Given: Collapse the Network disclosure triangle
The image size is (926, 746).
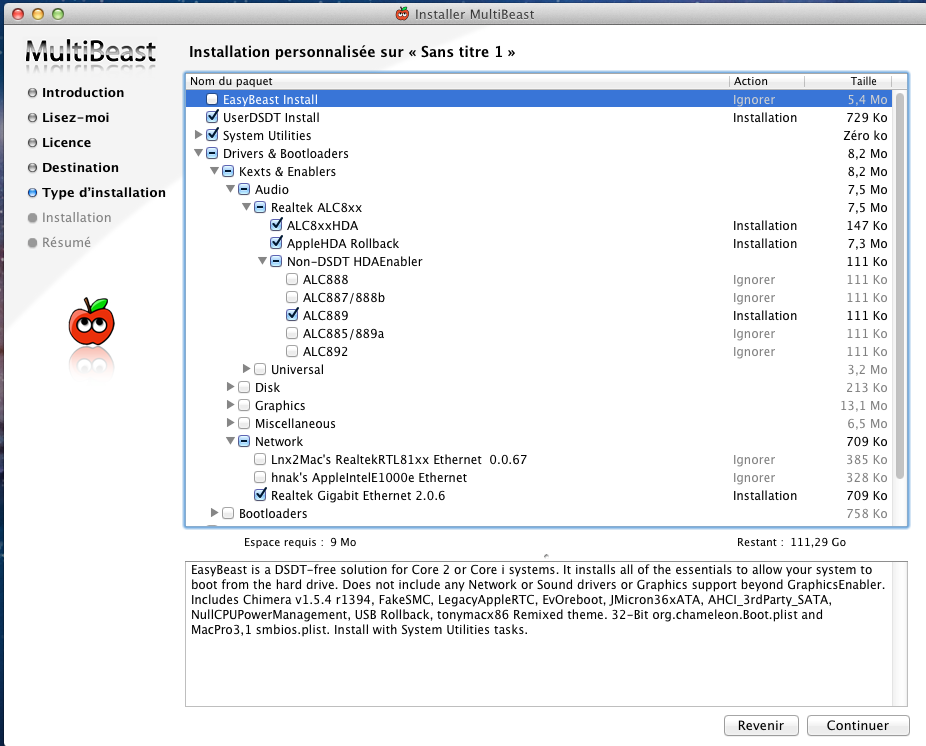Looking at the screenshot, I should coord(230,441).
